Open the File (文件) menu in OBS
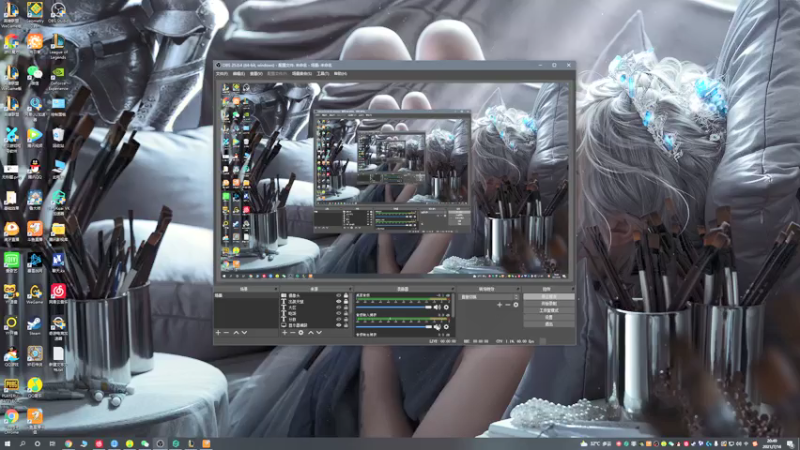 [x=222, y=74]
